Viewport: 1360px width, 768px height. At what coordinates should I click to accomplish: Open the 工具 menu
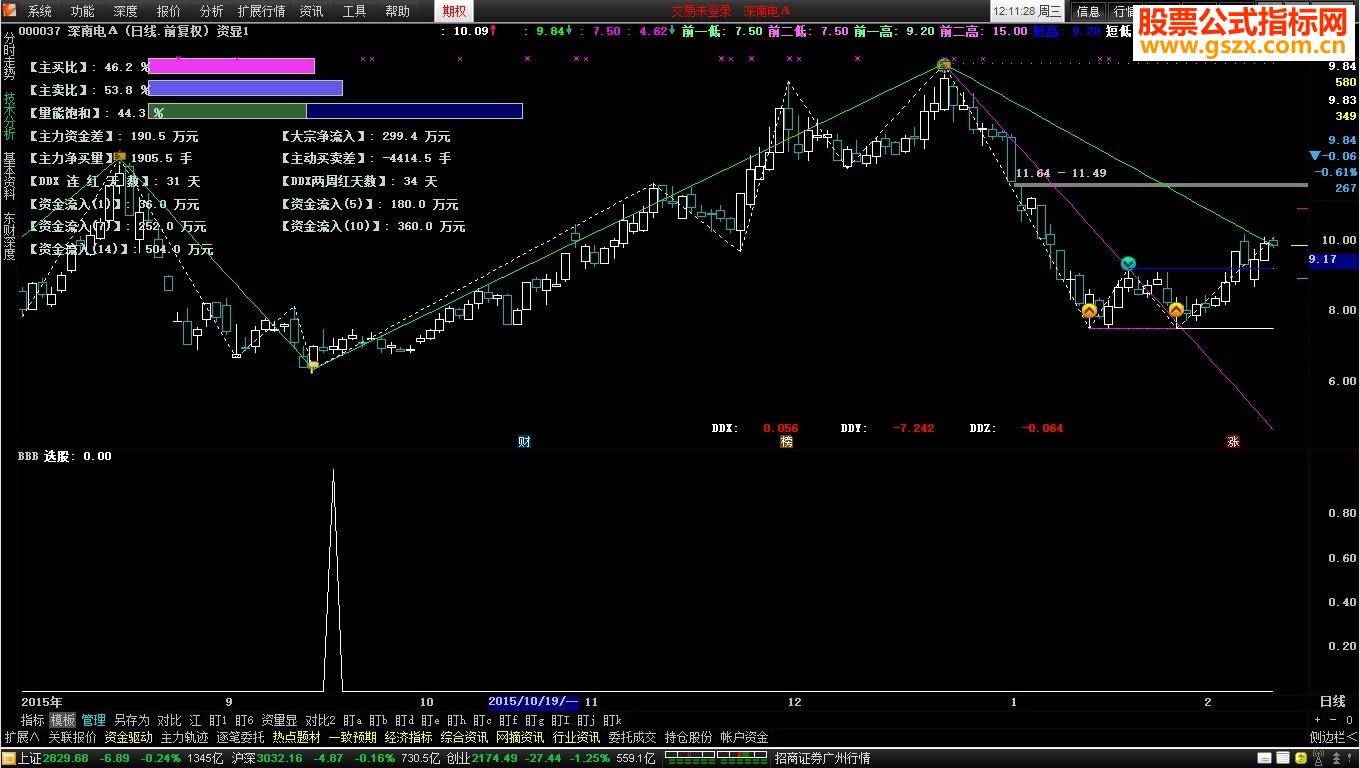coord(354,12)
